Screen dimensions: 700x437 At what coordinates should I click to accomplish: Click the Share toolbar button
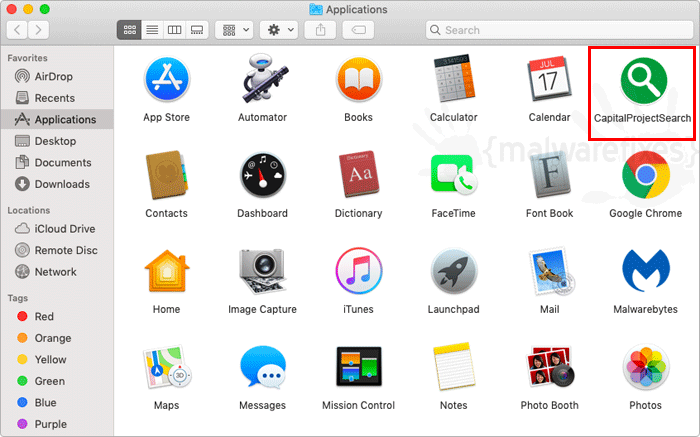click(x=321, y=30)
